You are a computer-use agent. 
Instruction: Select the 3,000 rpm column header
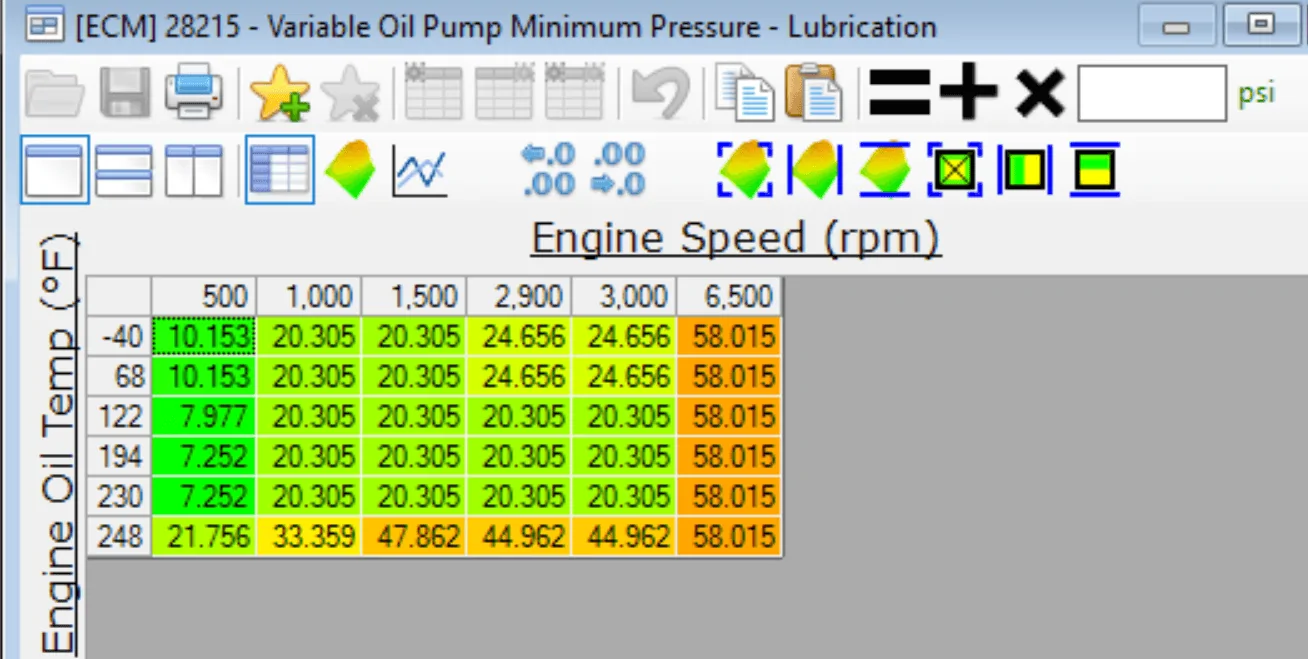point(624,296)
